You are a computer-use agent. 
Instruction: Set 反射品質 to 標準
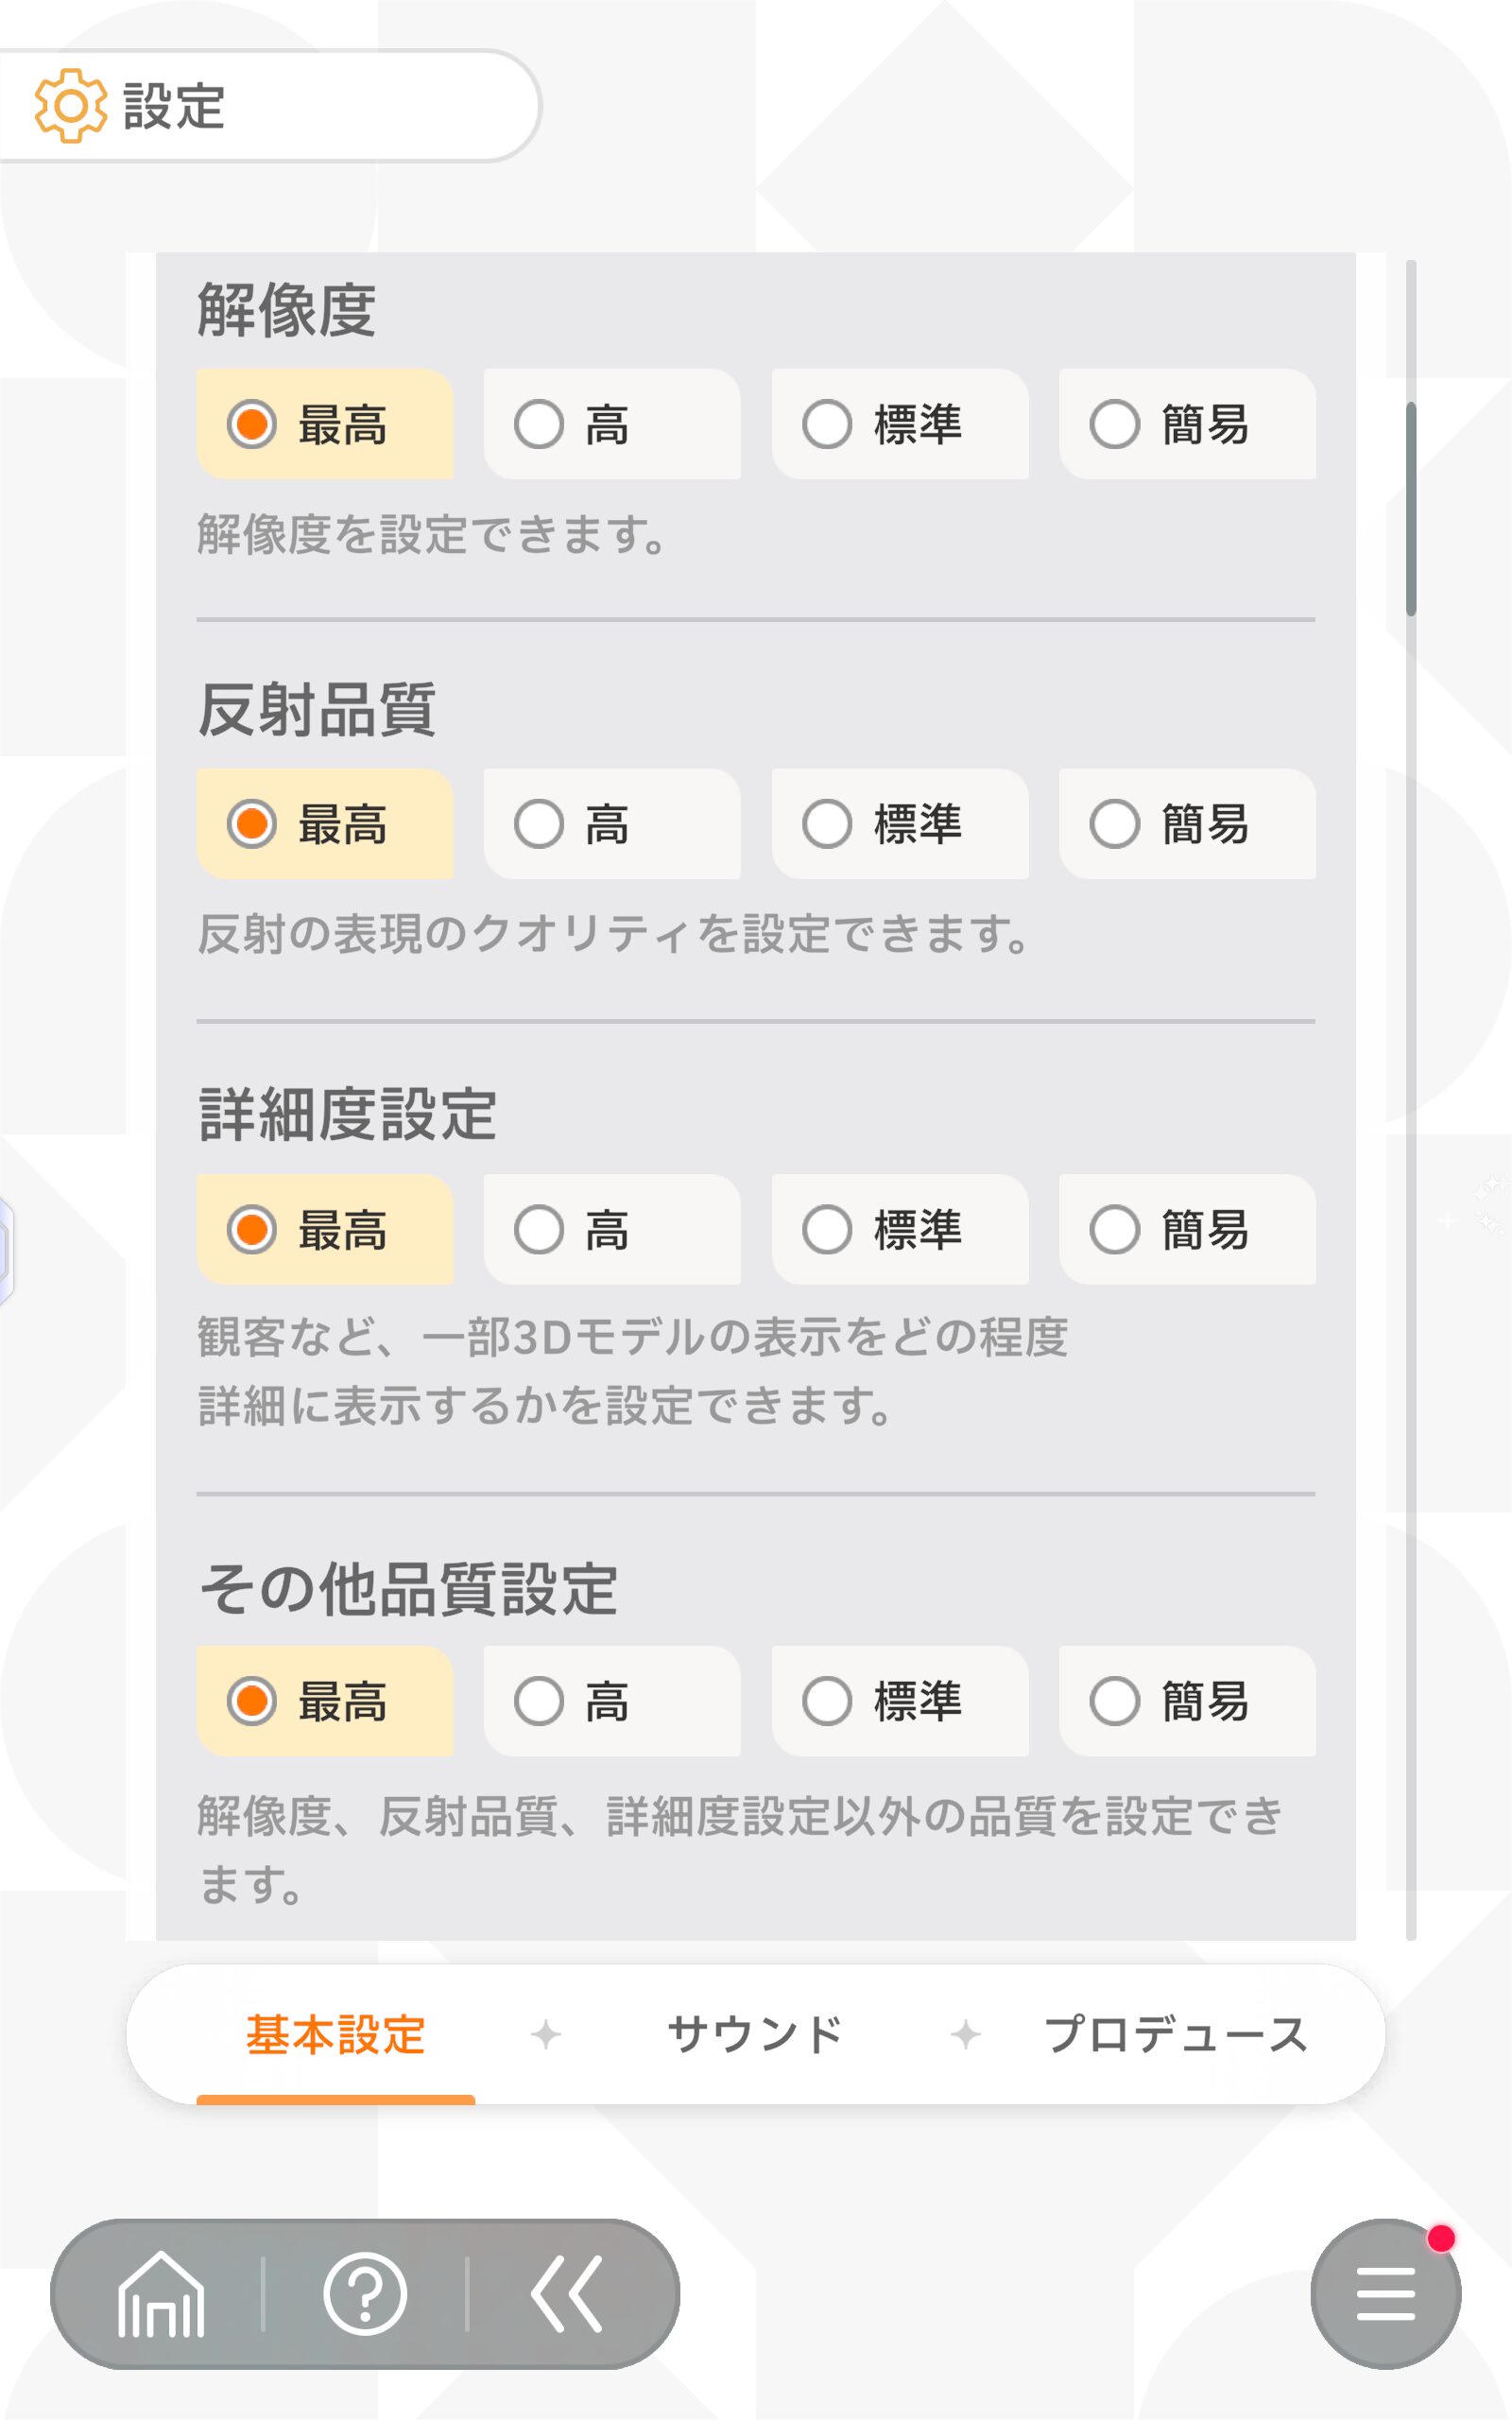tap(899, 824)
